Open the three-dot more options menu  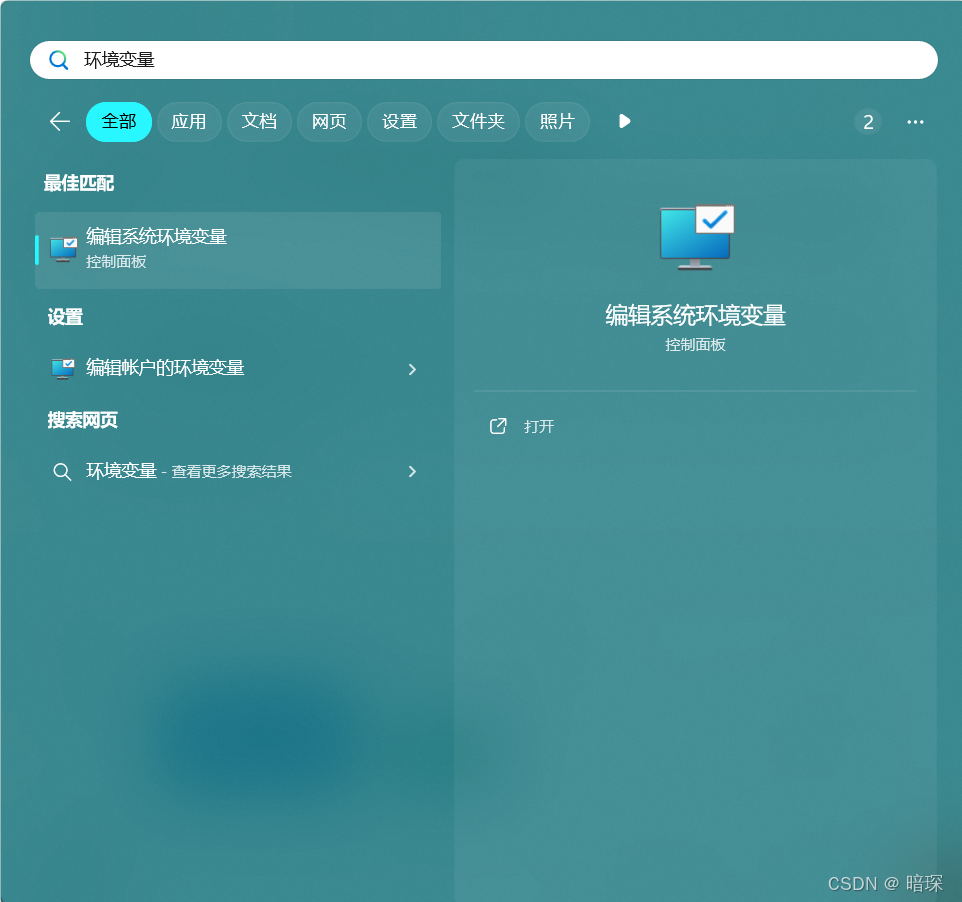click(x=915, y=122)
